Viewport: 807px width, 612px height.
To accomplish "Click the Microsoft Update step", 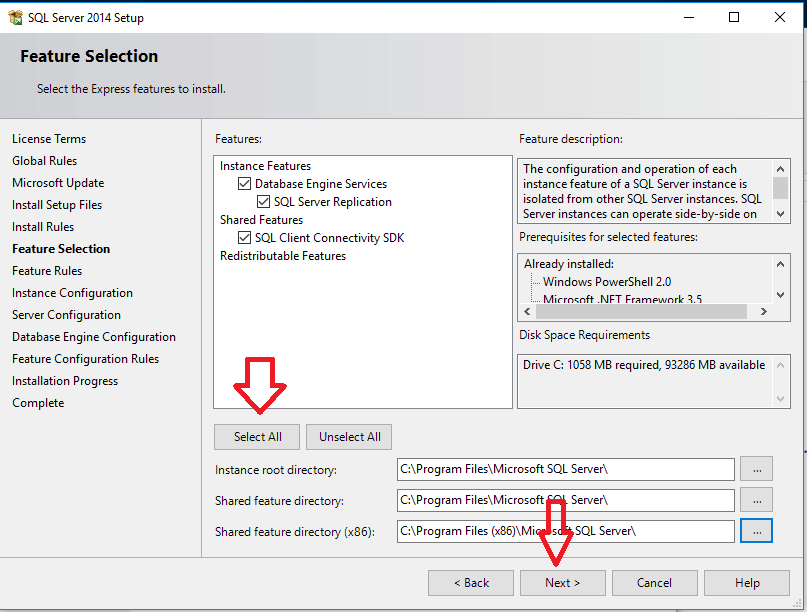I will pos(58,183).
